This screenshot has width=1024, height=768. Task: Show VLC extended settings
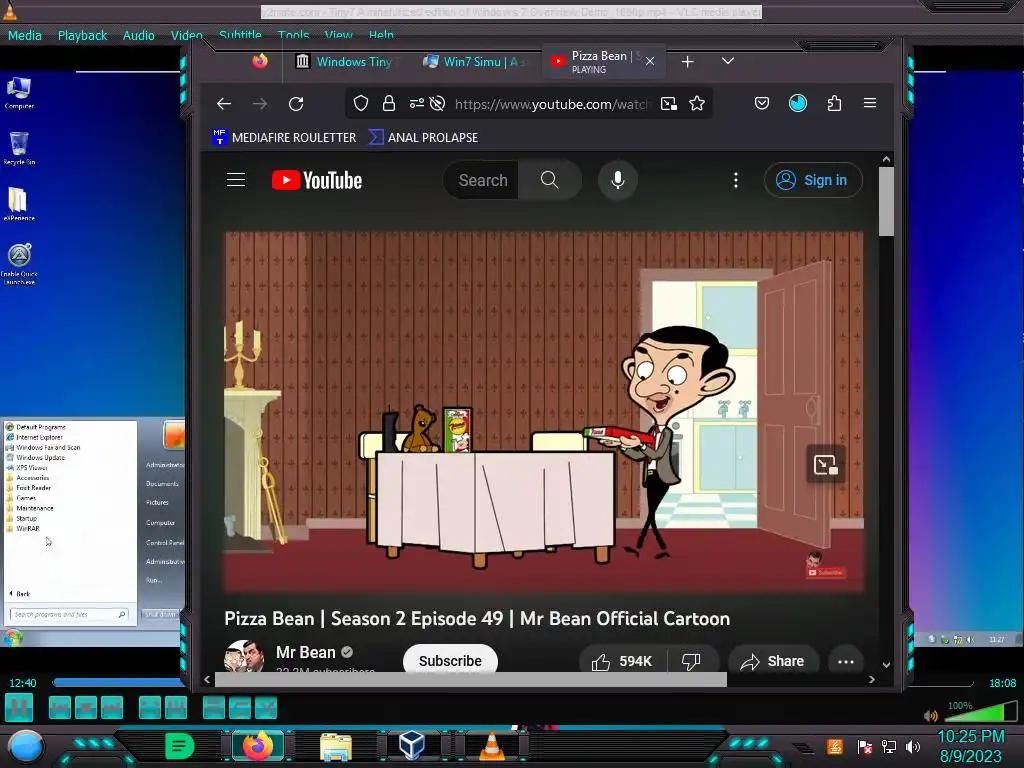176,708
